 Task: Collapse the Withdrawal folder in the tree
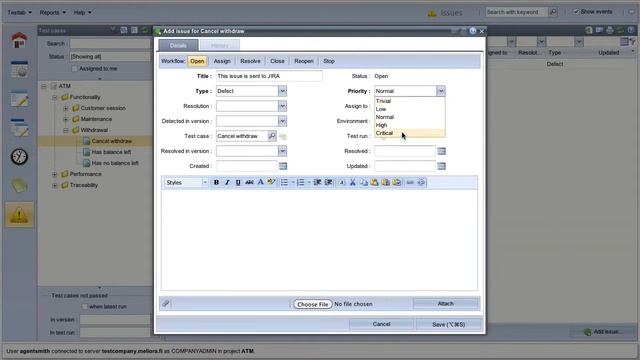tap(66, 130)
